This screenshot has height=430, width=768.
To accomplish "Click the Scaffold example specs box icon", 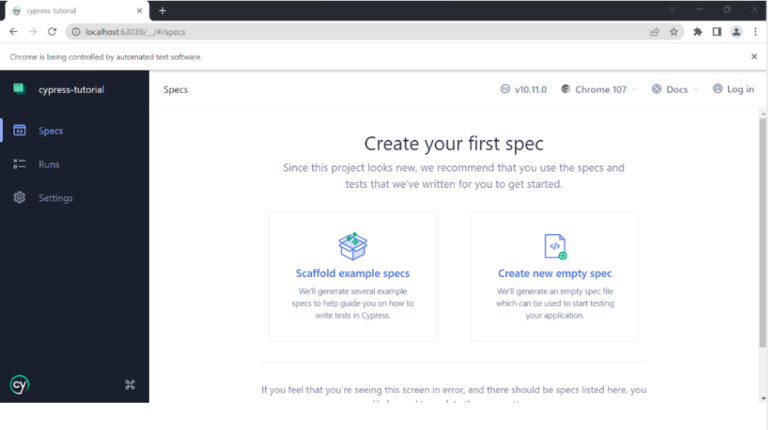I will (353, 245).
